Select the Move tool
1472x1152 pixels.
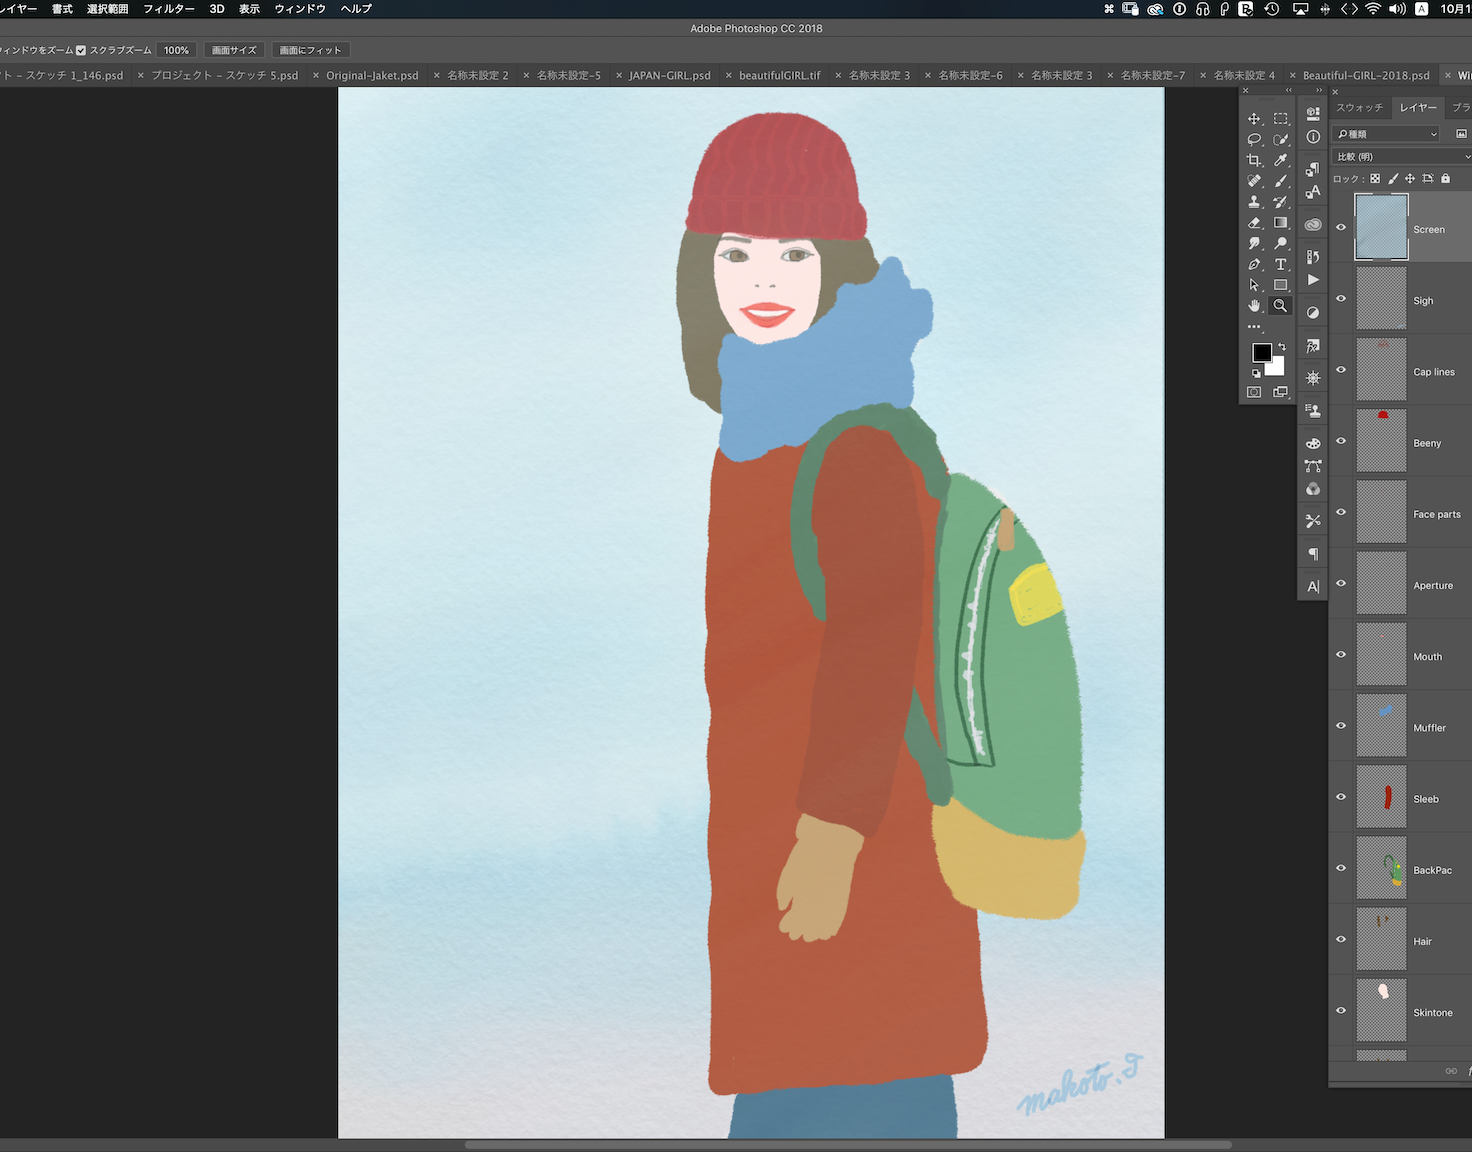(1254, 119)
